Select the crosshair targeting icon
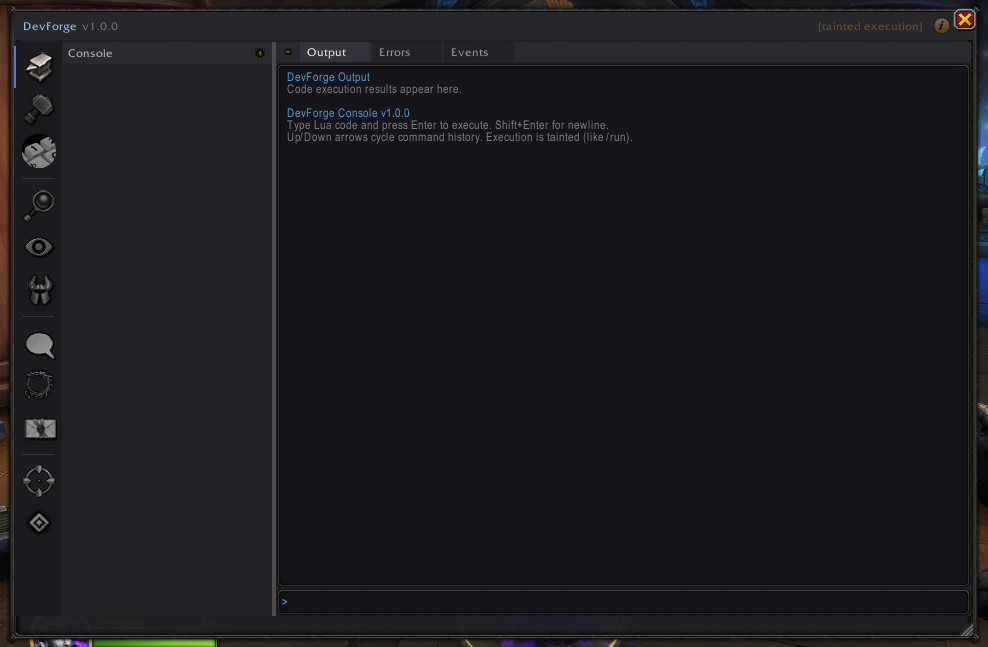 pyautogui.click(x=38, y=479)
